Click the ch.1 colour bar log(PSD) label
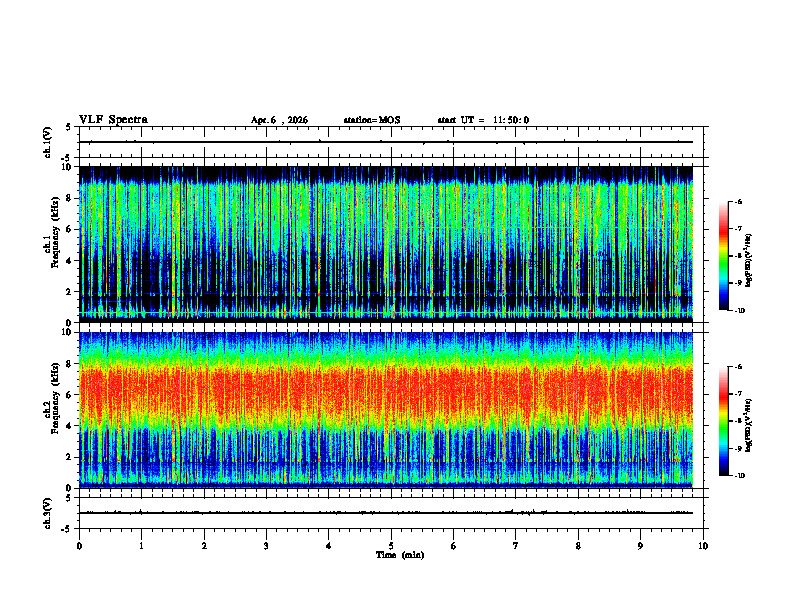The image size is (792, 612). coord(749,261)
